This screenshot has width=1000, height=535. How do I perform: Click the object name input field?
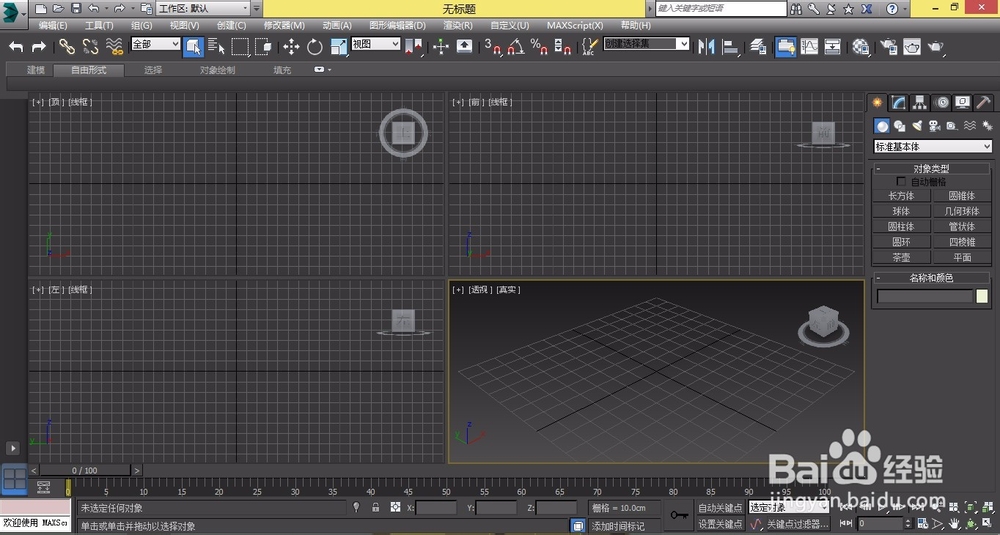pos(925,296)
